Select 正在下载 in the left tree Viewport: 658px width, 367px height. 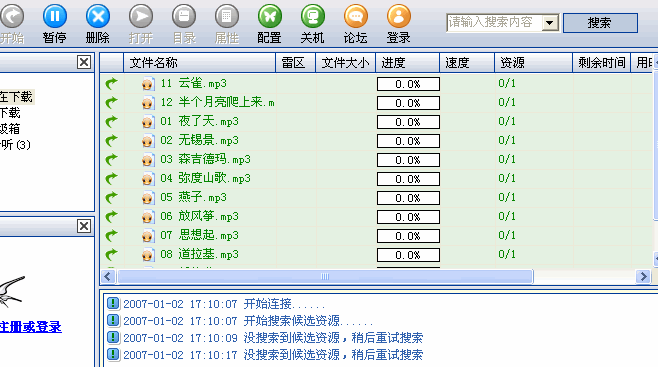16,97
